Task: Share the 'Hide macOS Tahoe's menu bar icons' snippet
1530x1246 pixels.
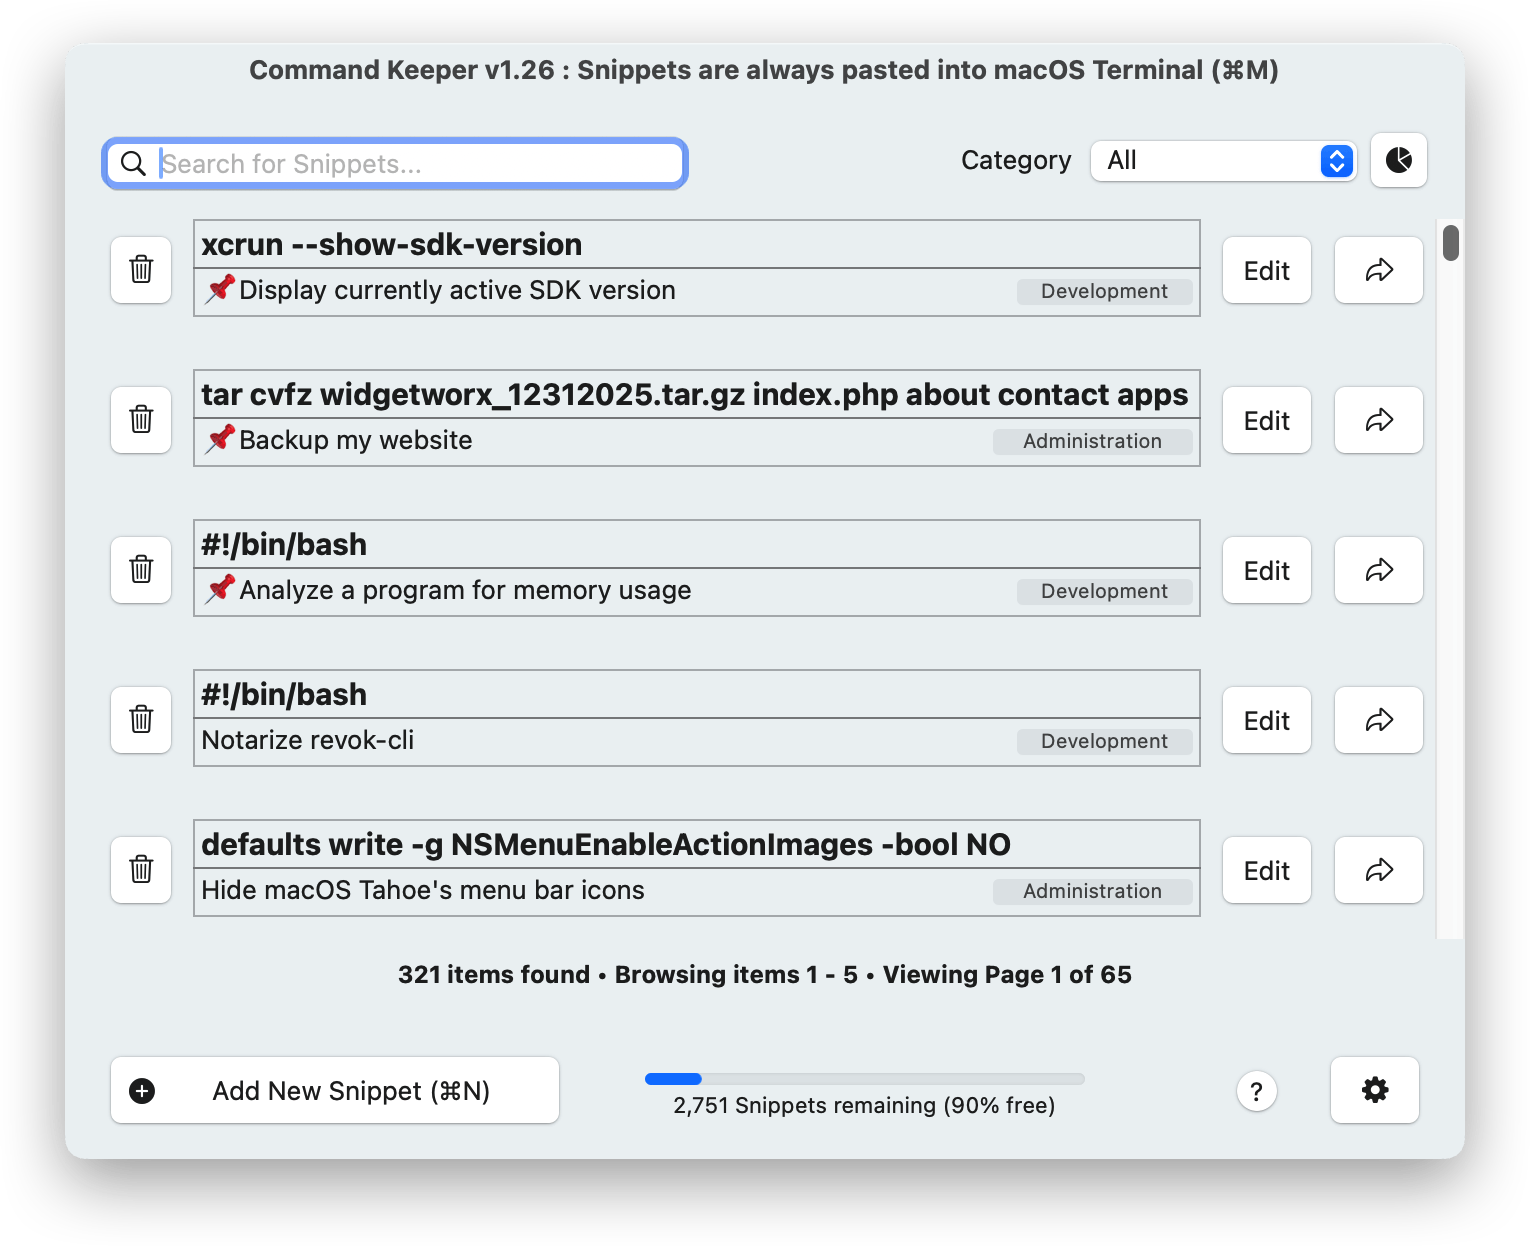Action: (x=1378, y=870)
